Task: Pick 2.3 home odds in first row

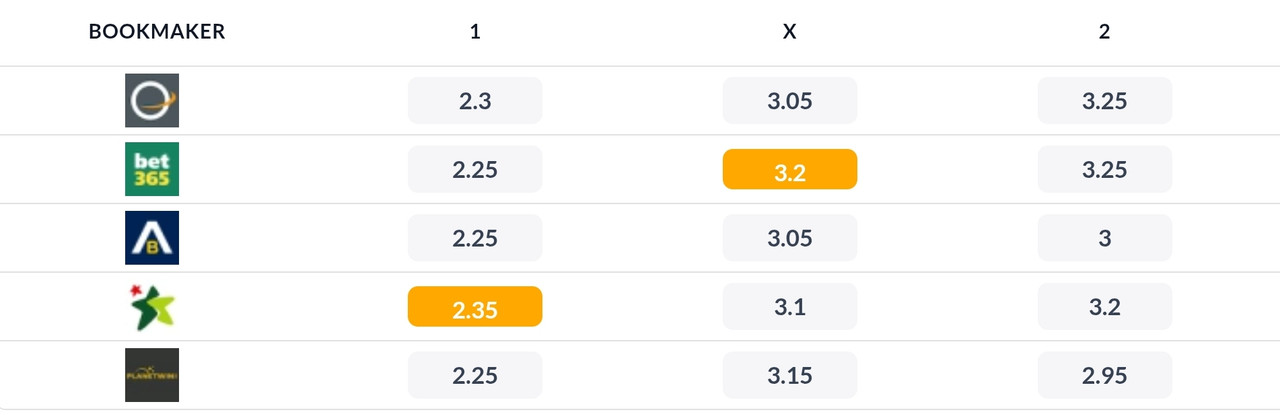Action: click(x=475, y=101)
